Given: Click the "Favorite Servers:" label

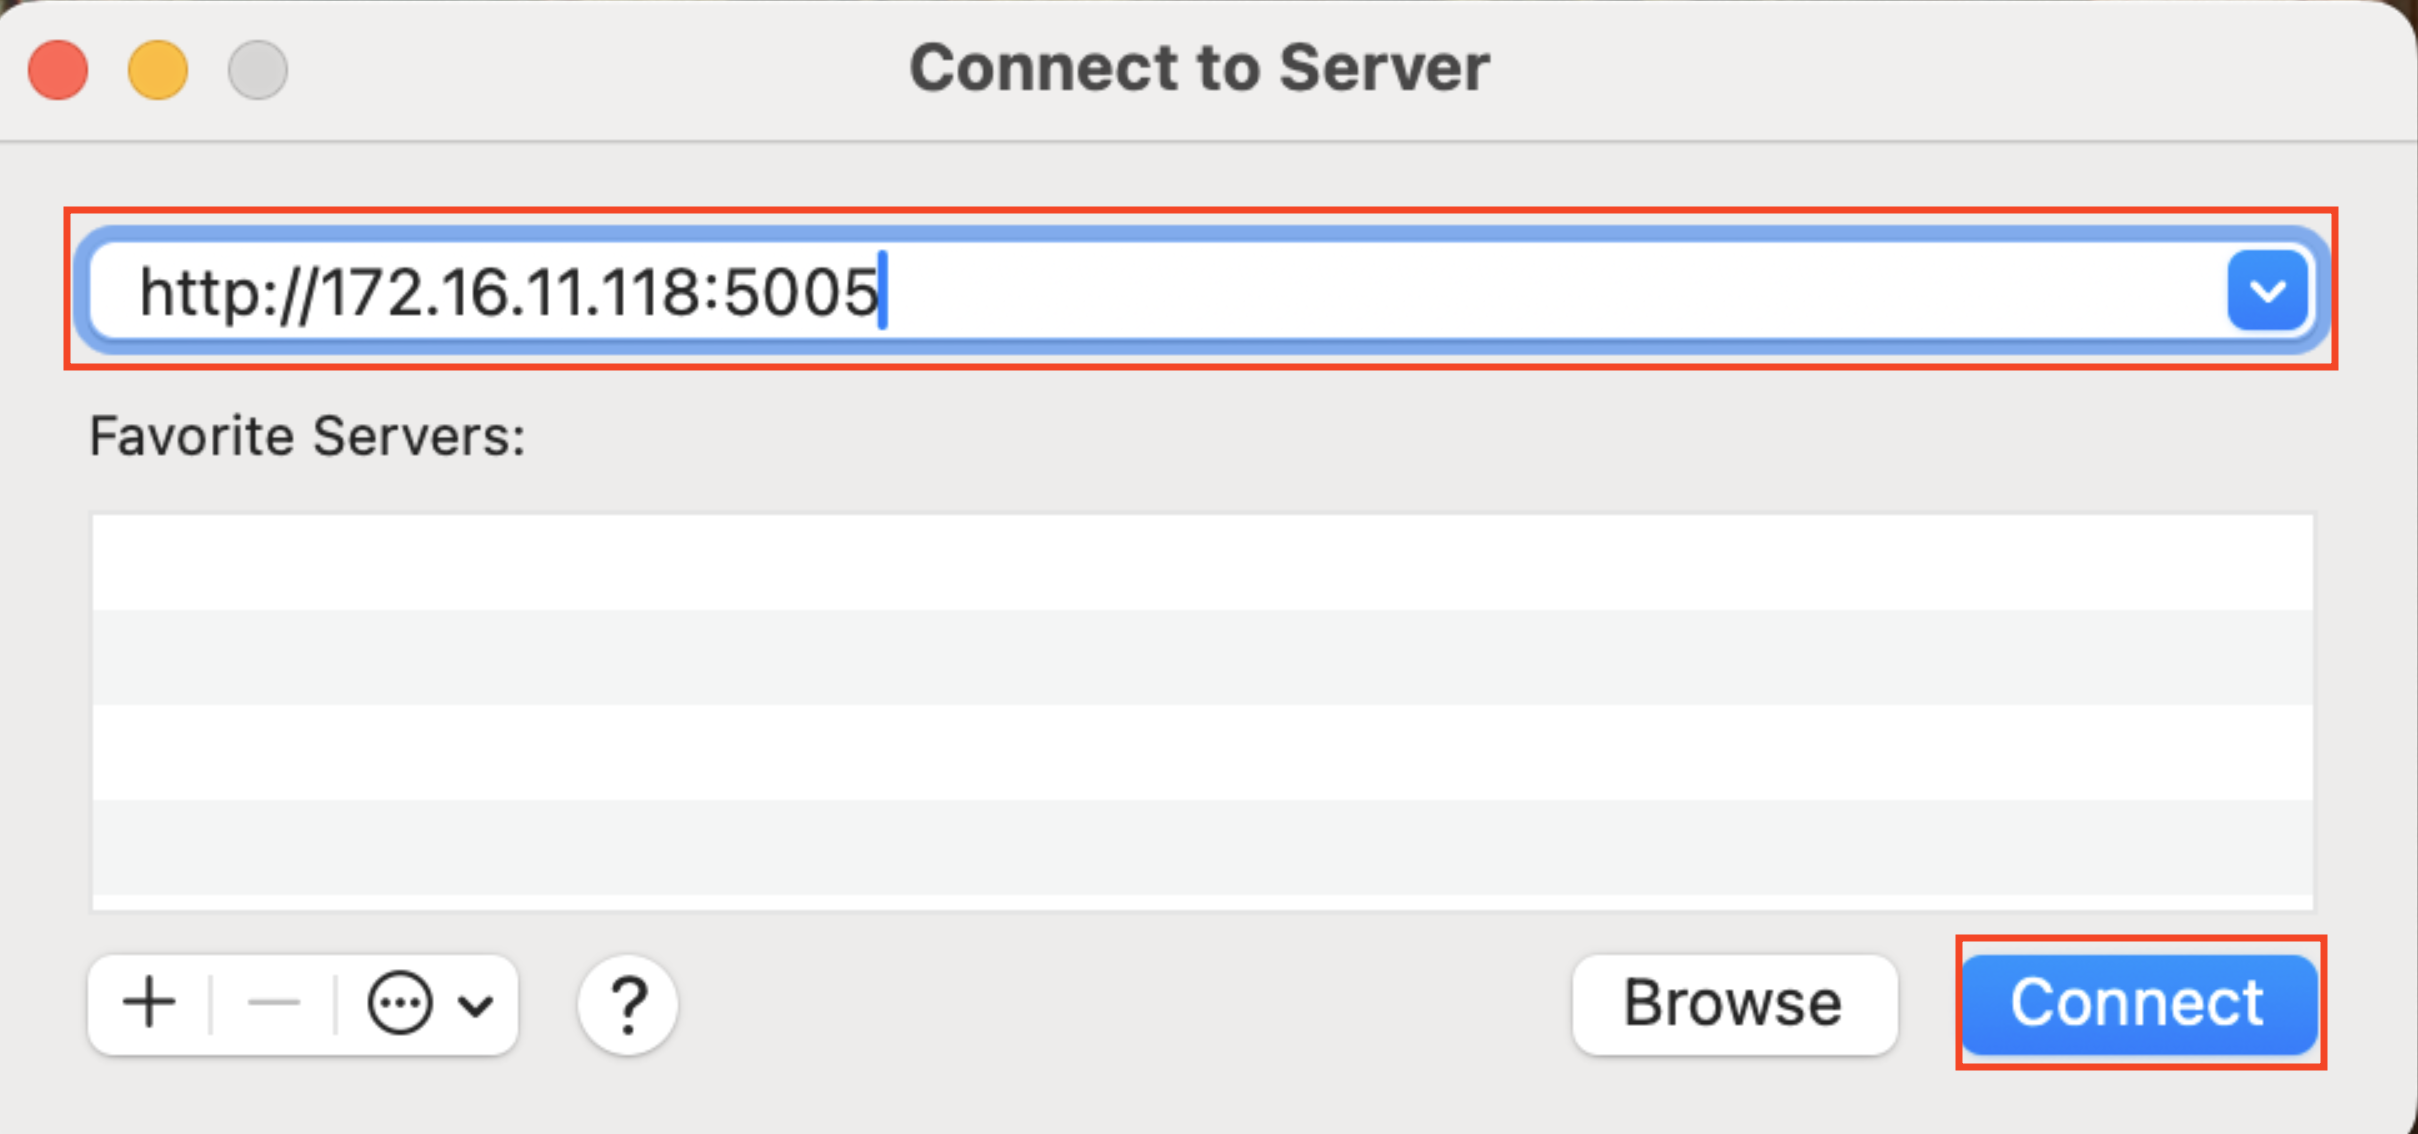Looking at the screenshot, I should tap(307, 436).
